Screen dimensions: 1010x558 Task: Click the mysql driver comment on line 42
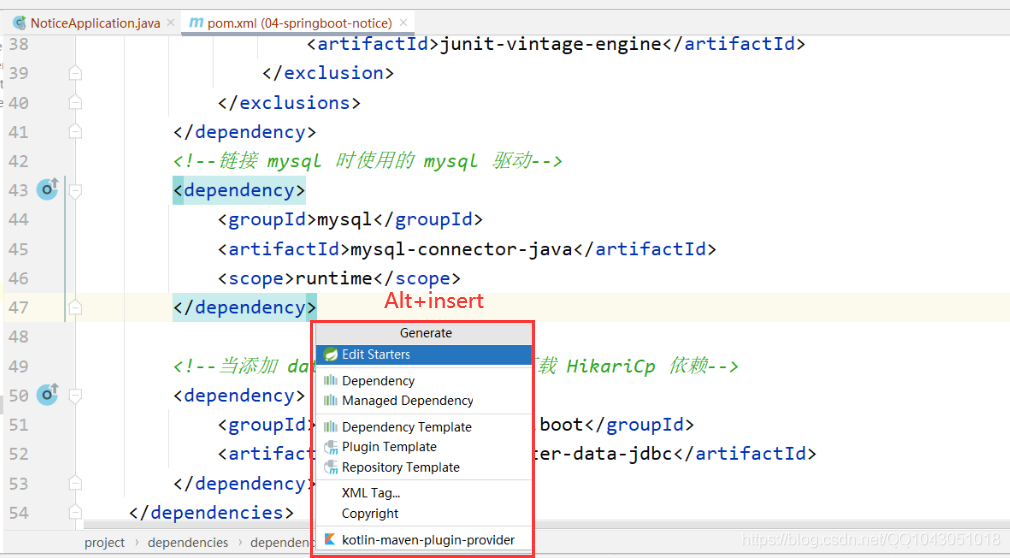pos(368,161)
